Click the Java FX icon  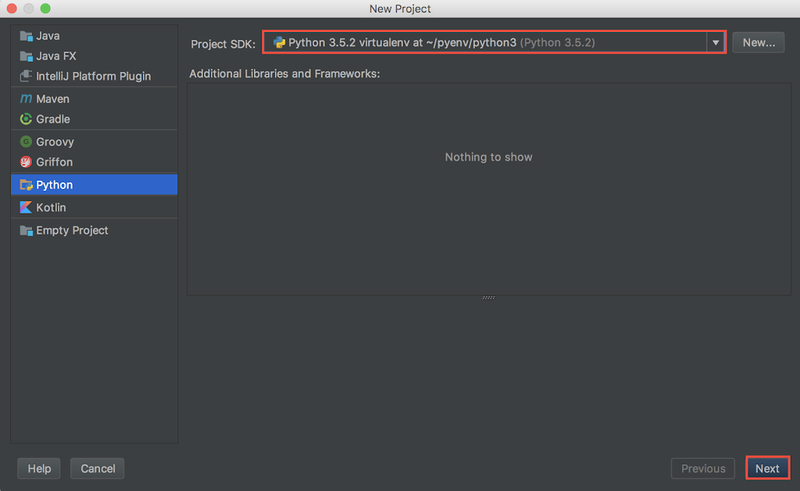click(26, 56)
